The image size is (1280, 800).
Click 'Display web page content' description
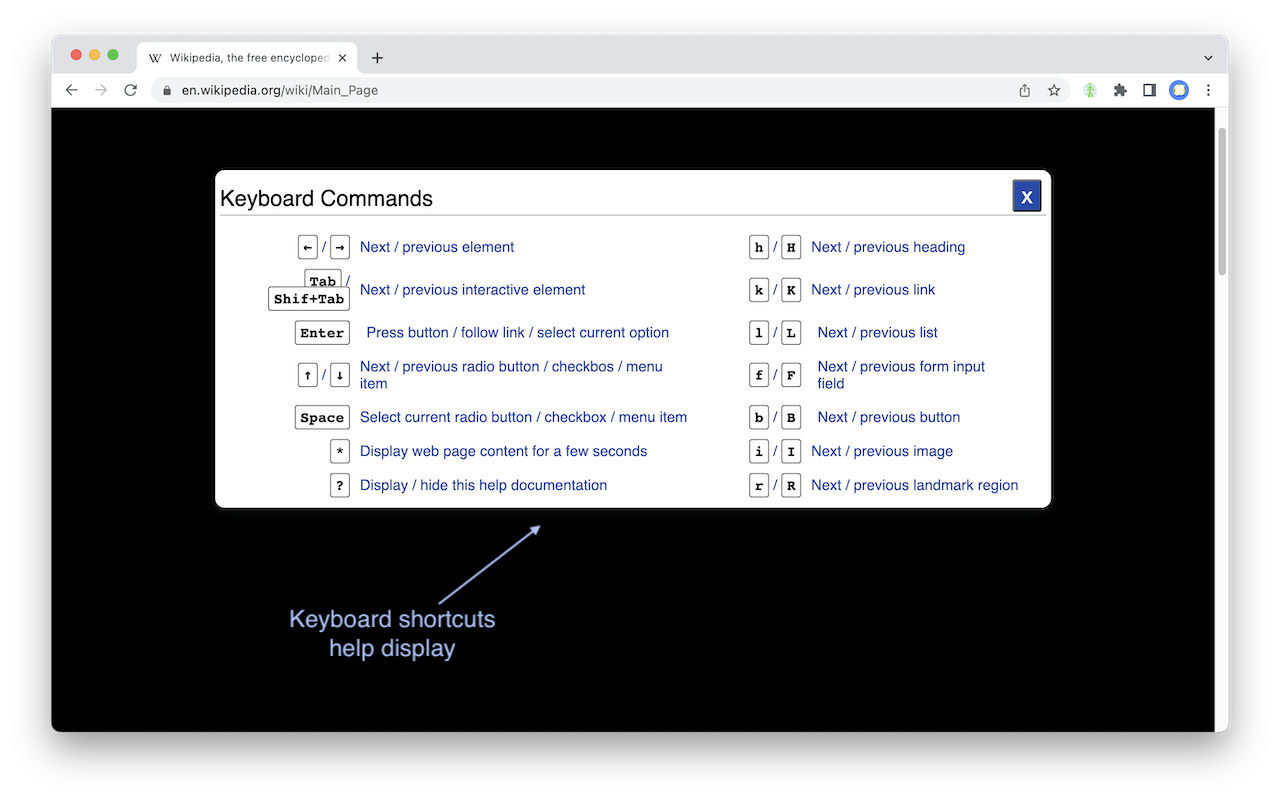pyautogui.click(x=504, y=452)
